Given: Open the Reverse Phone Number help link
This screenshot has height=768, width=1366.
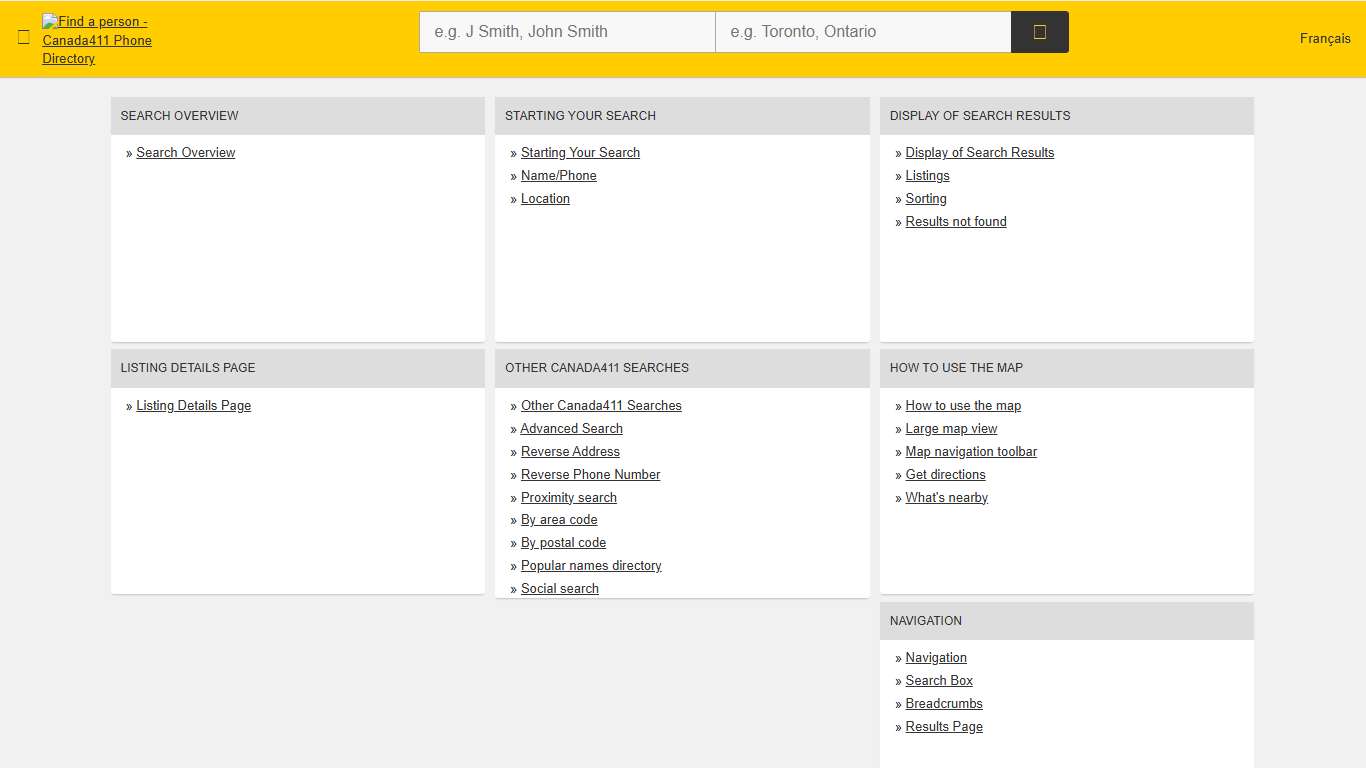Looking at the screenshot, I should pos(590,474).
